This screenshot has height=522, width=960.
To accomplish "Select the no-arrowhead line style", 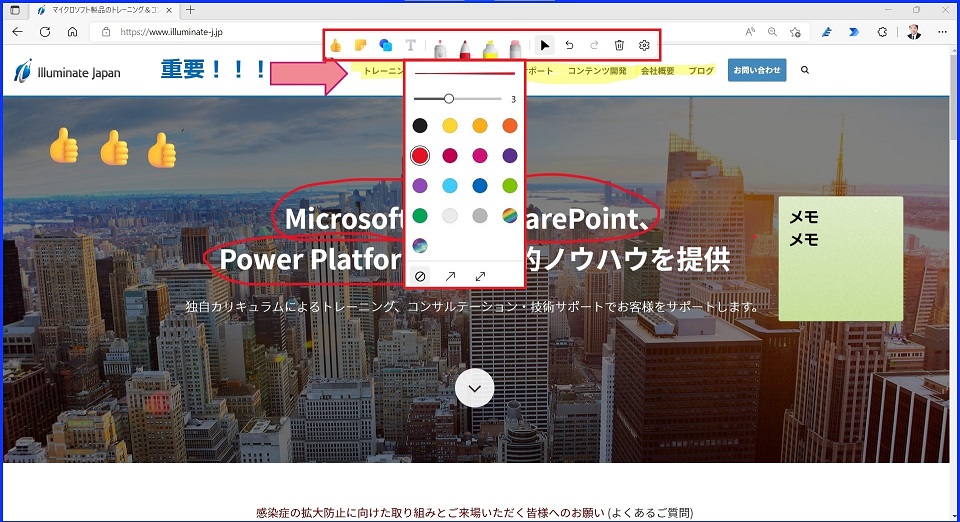I will pyautogui.click(x=420, y=277).
